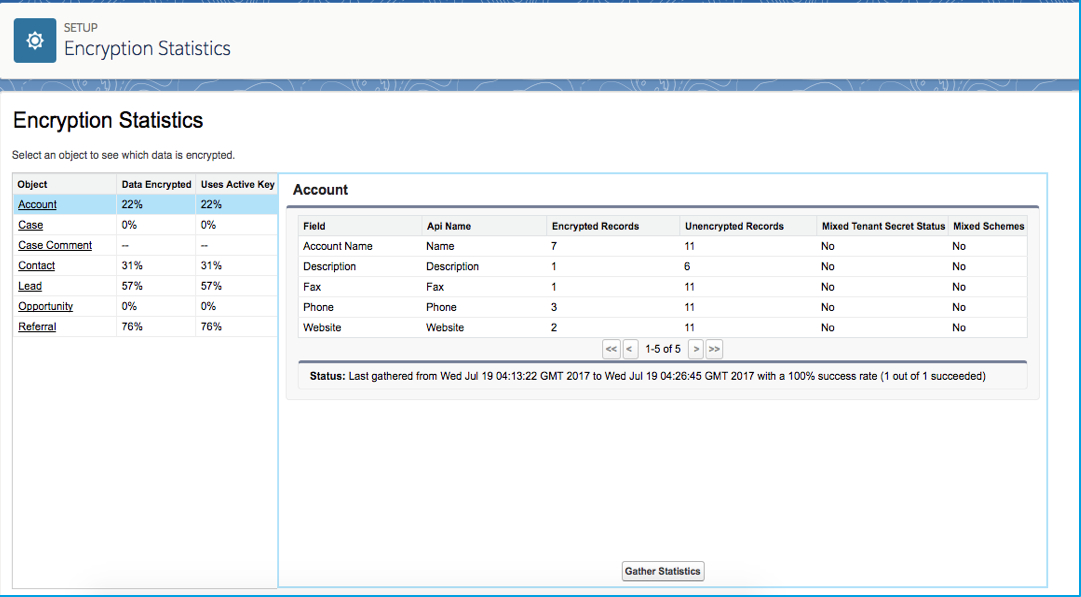
Task: Click the 1-5 of 5 pagination text
Action: (663, 350)
